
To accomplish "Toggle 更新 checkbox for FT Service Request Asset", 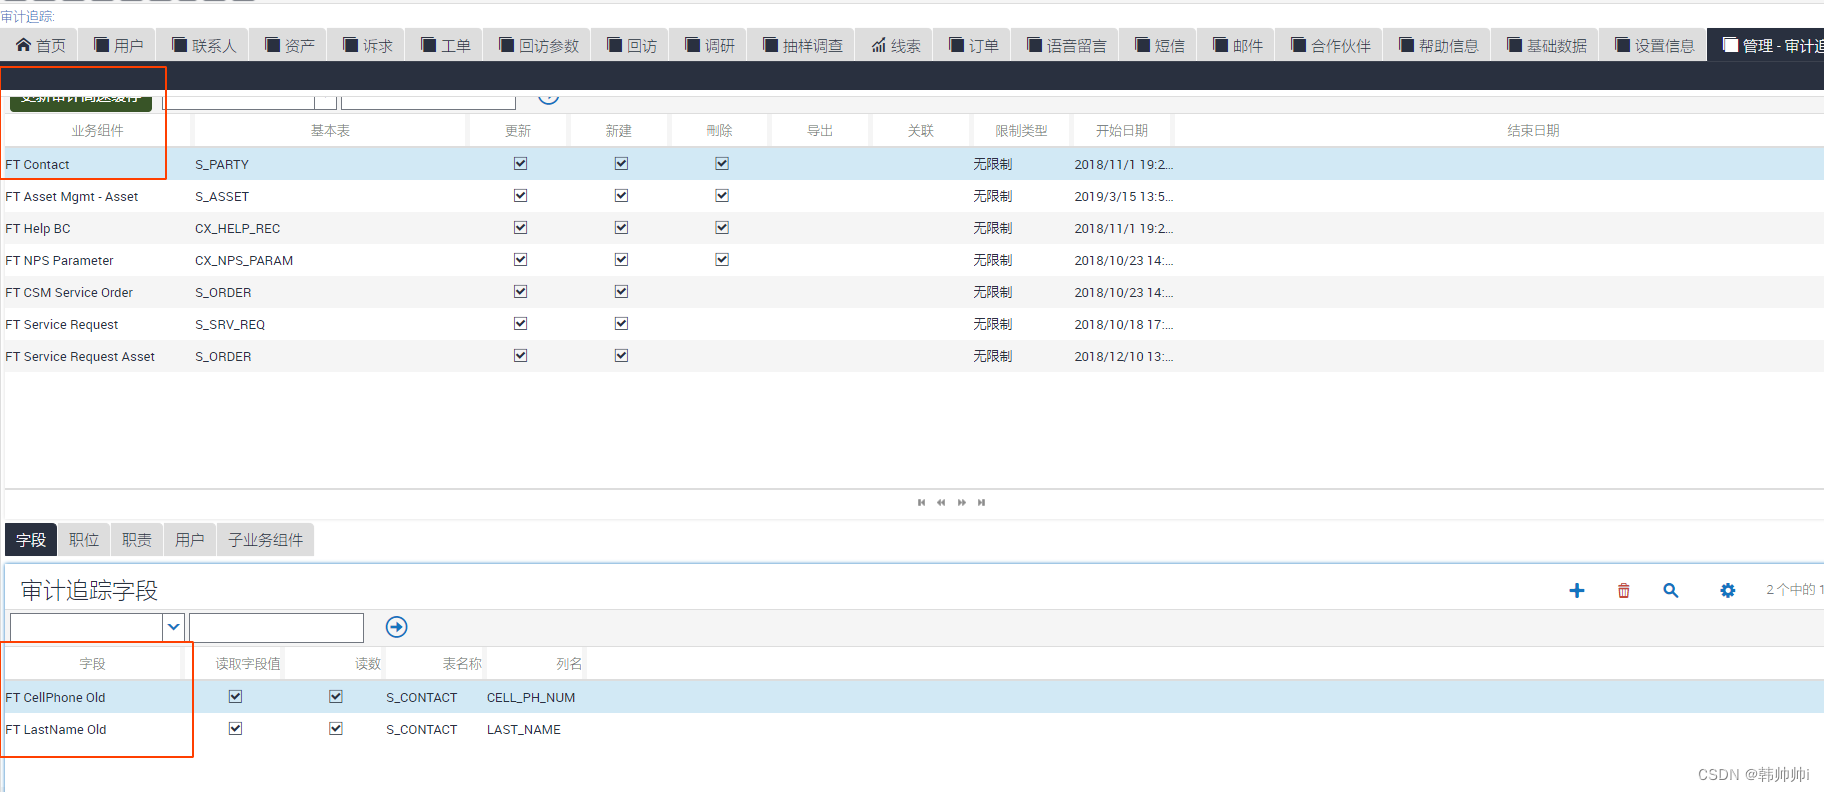I will pos(520,356).
